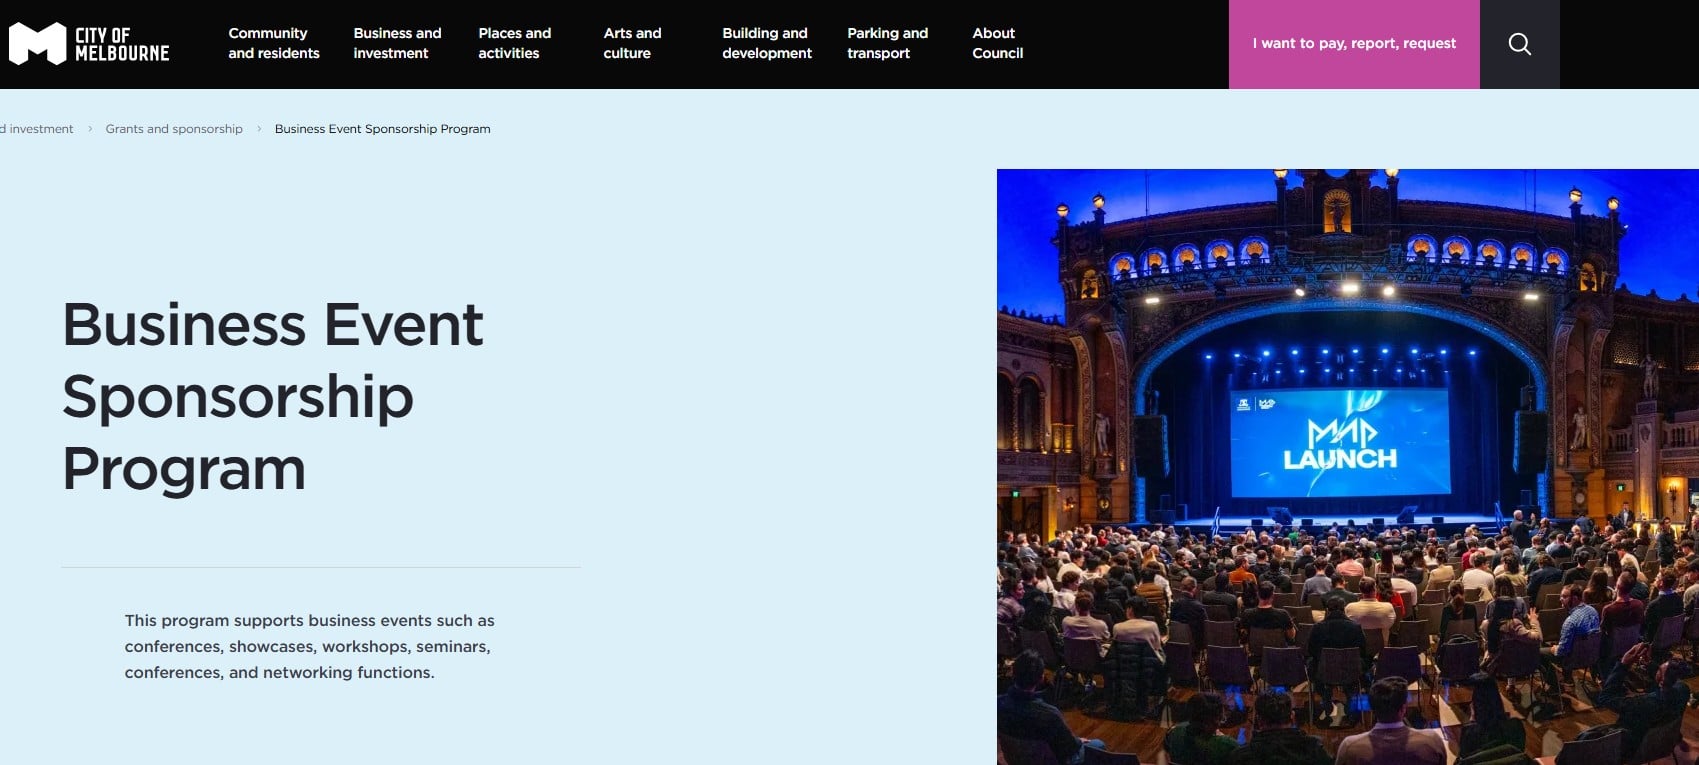
Task: Click Business Event Sponsorship Program breadcrumb
Action: (382, 129)
